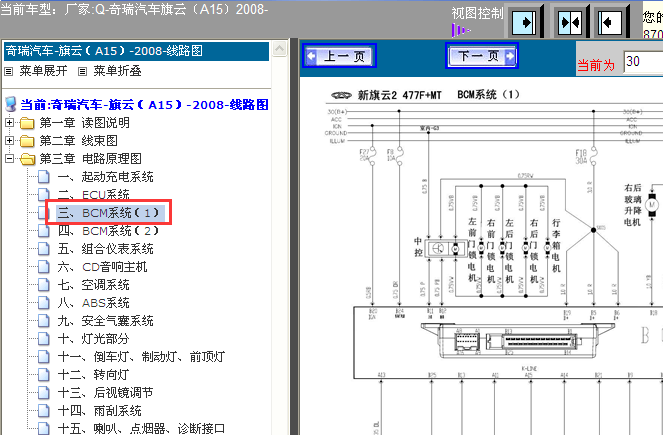Click 菜单展开 to expand all menus

pos(43,71)
